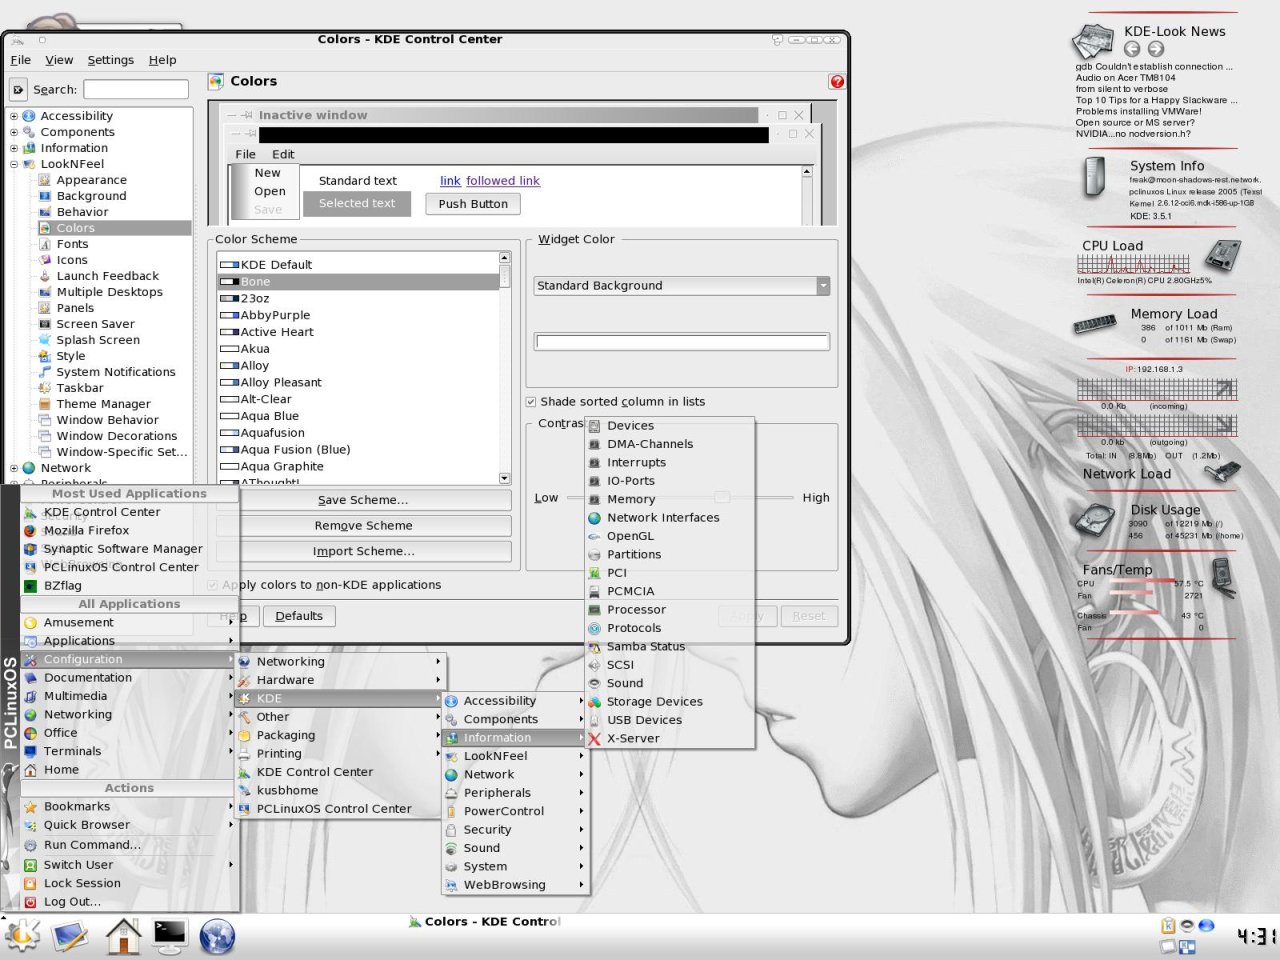Click the Import Scheme button
This screenshot has width=1280, height=960.
[x=363, y=552]
